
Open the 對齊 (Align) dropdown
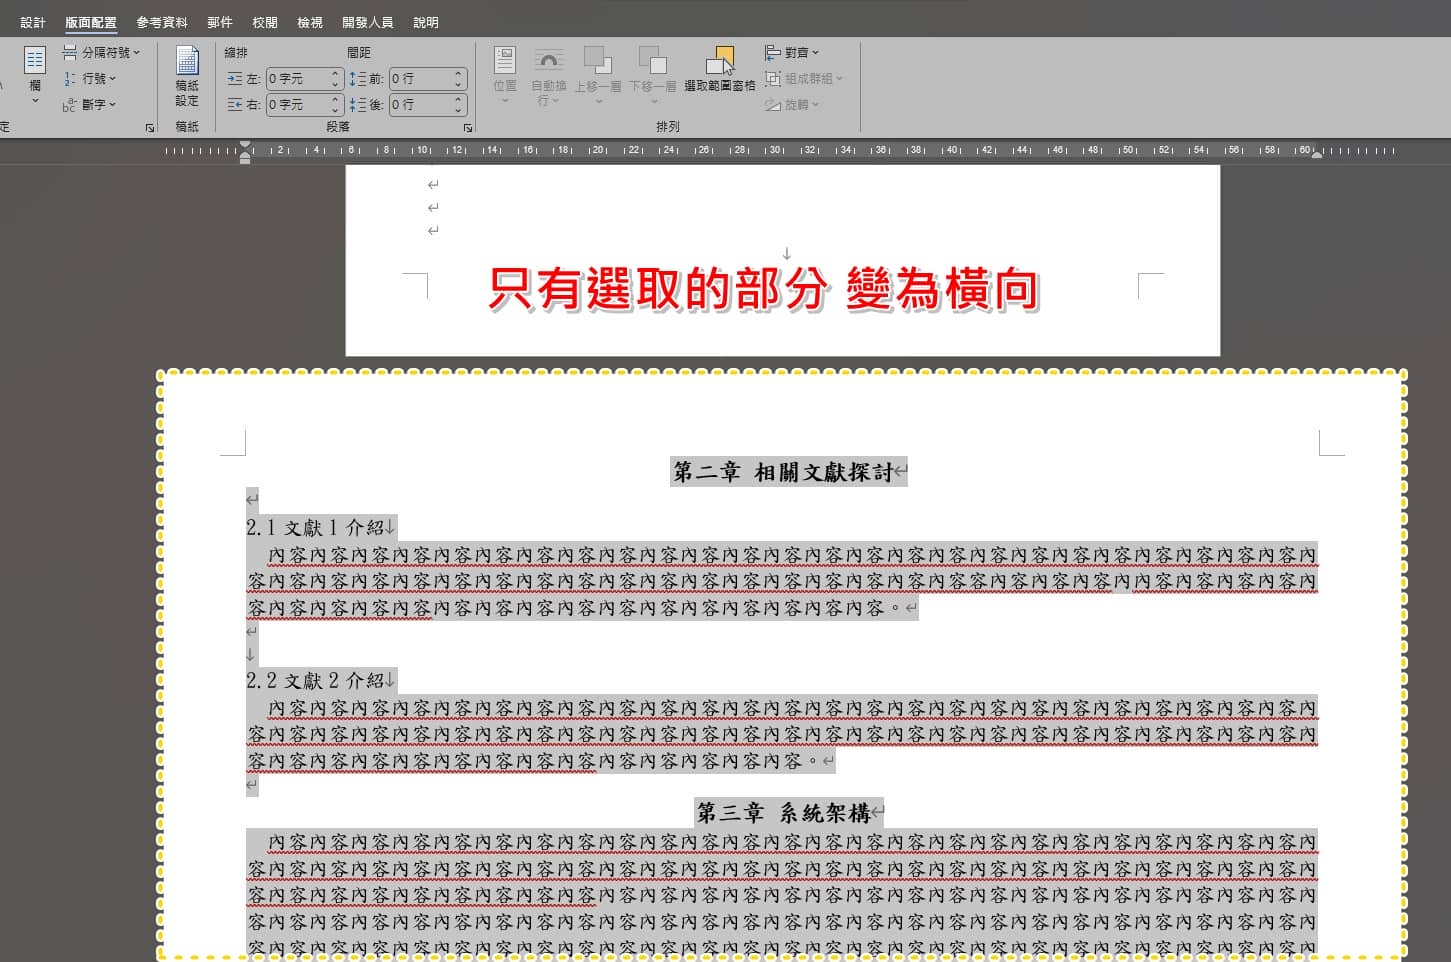(x=795, y=52)
